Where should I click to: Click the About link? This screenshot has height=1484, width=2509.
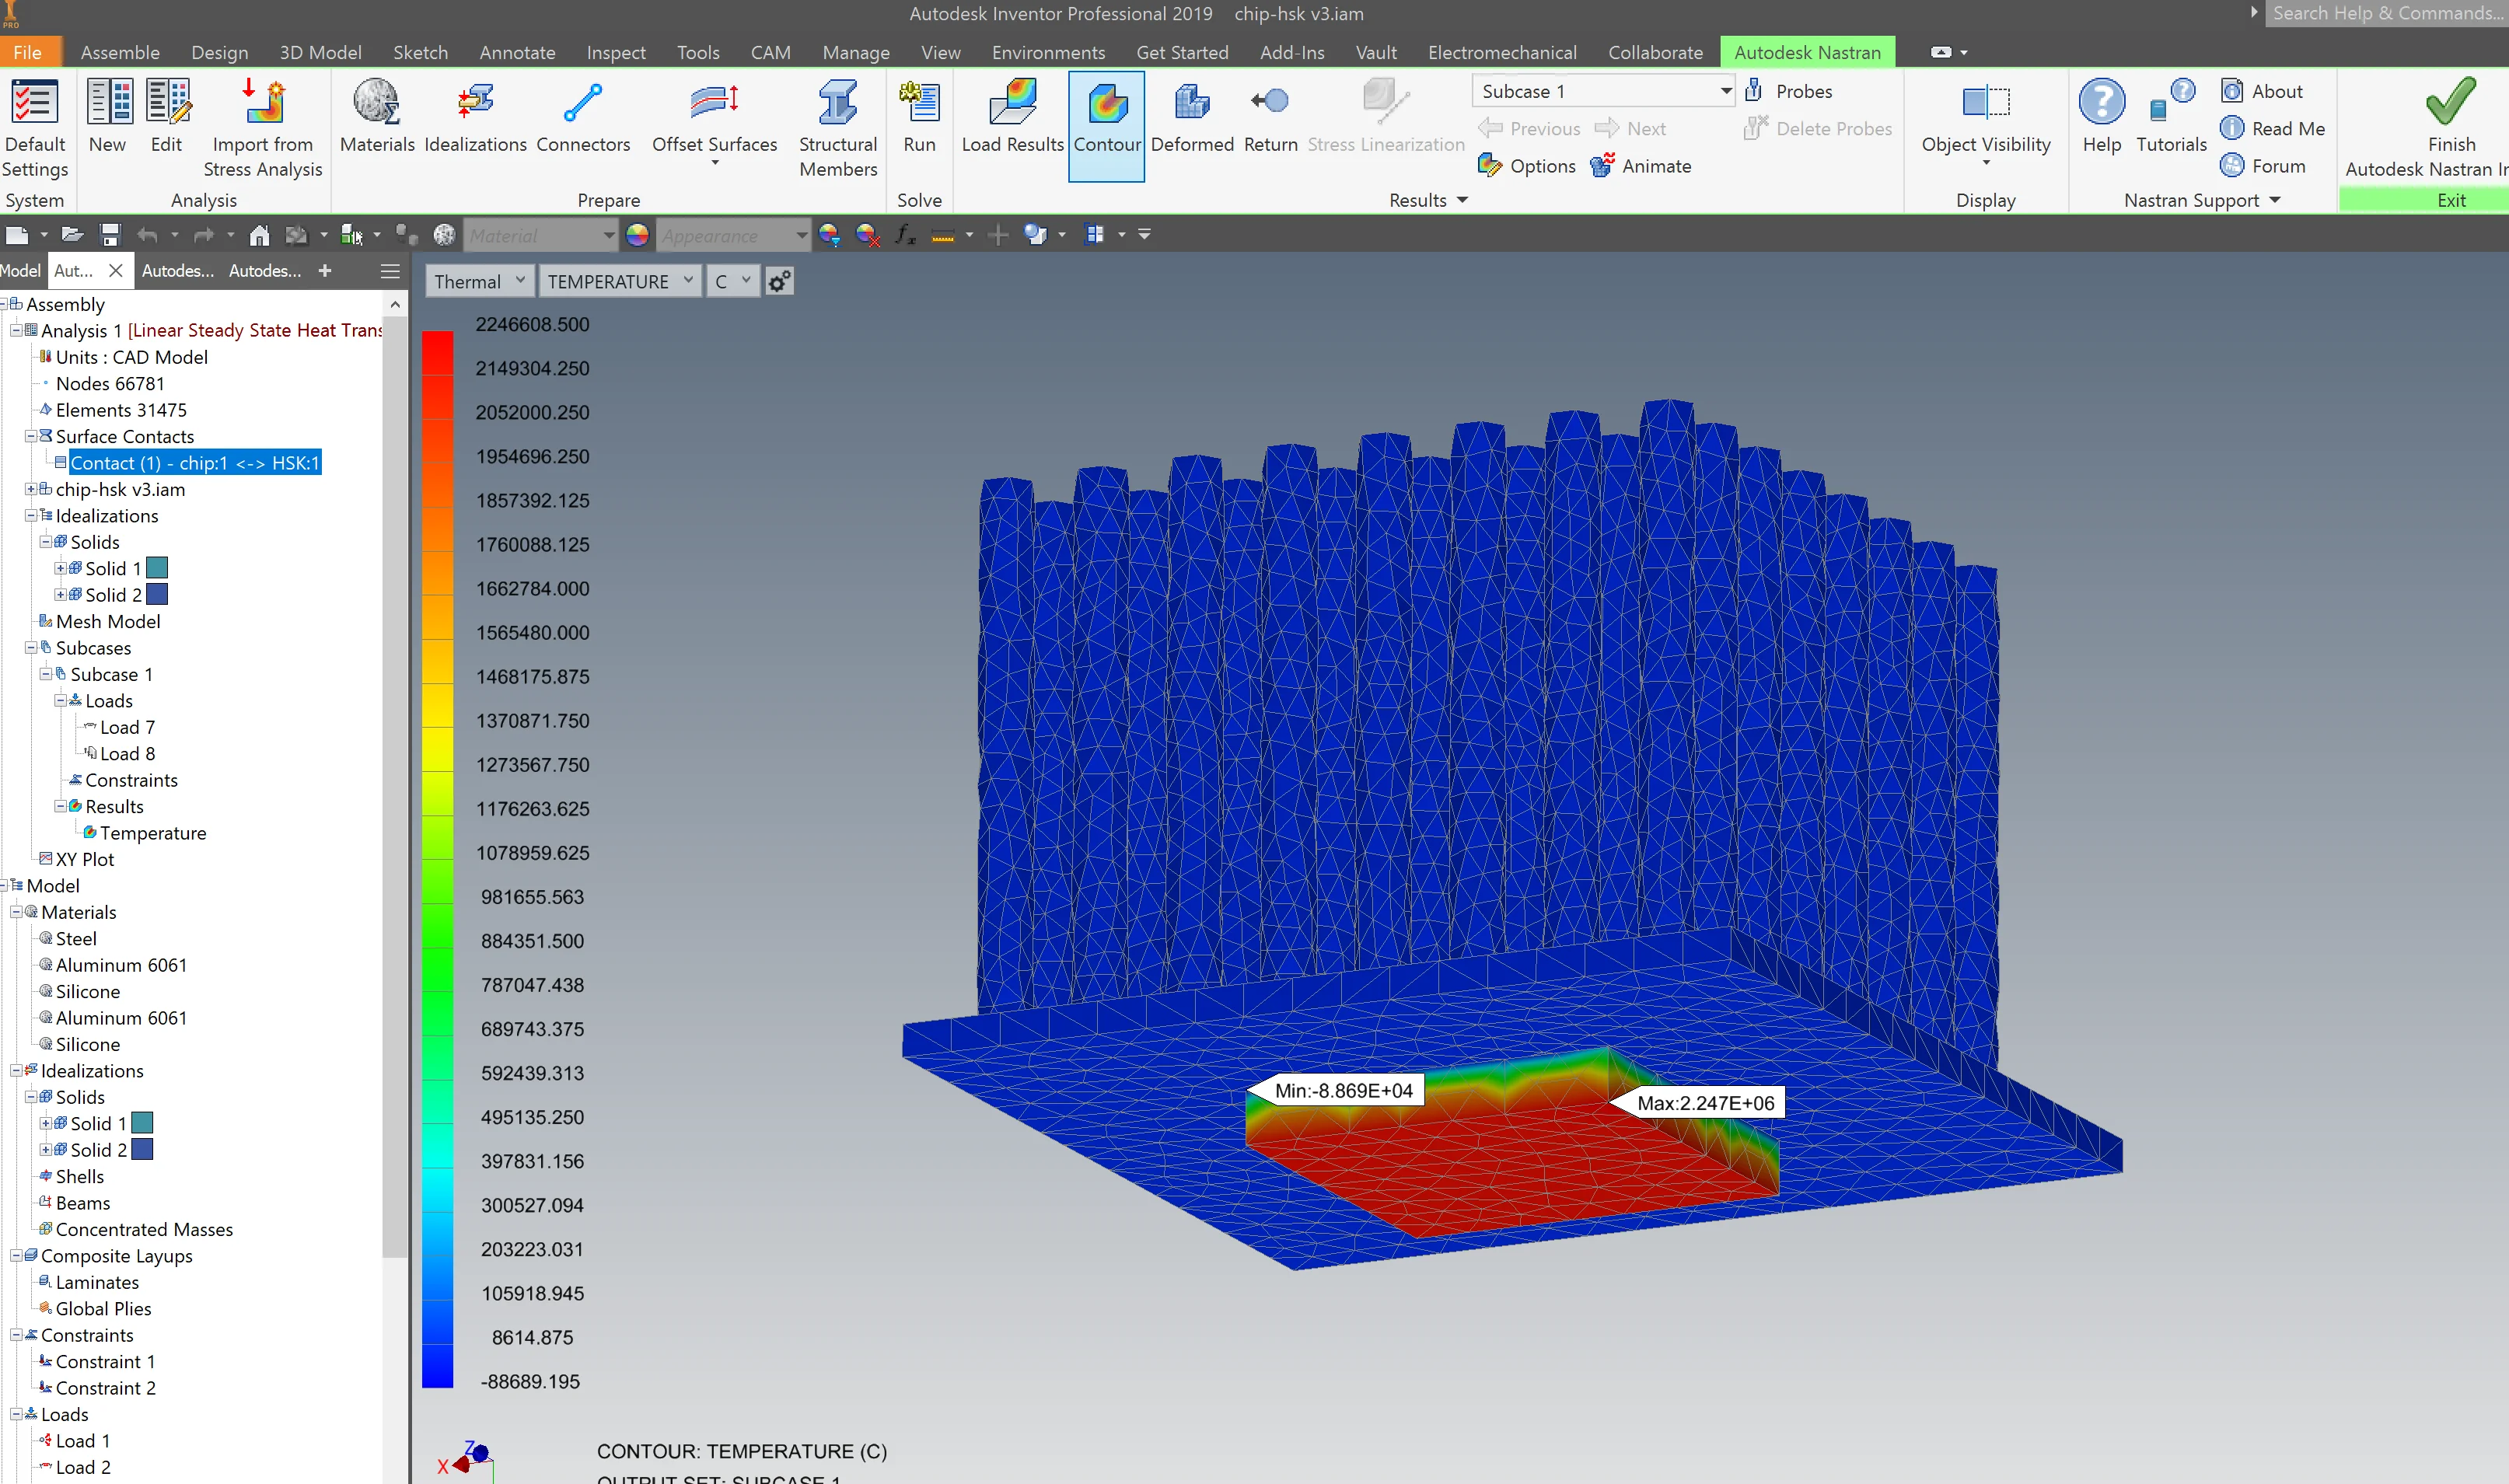(x=2262, y=91)
